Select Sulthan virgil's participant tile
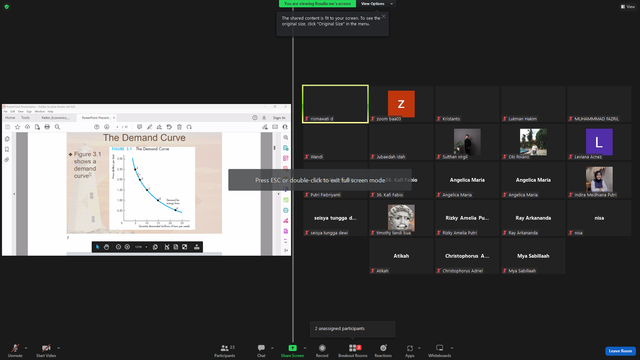This screenshot has width=640, height=360. pos(467,142)
